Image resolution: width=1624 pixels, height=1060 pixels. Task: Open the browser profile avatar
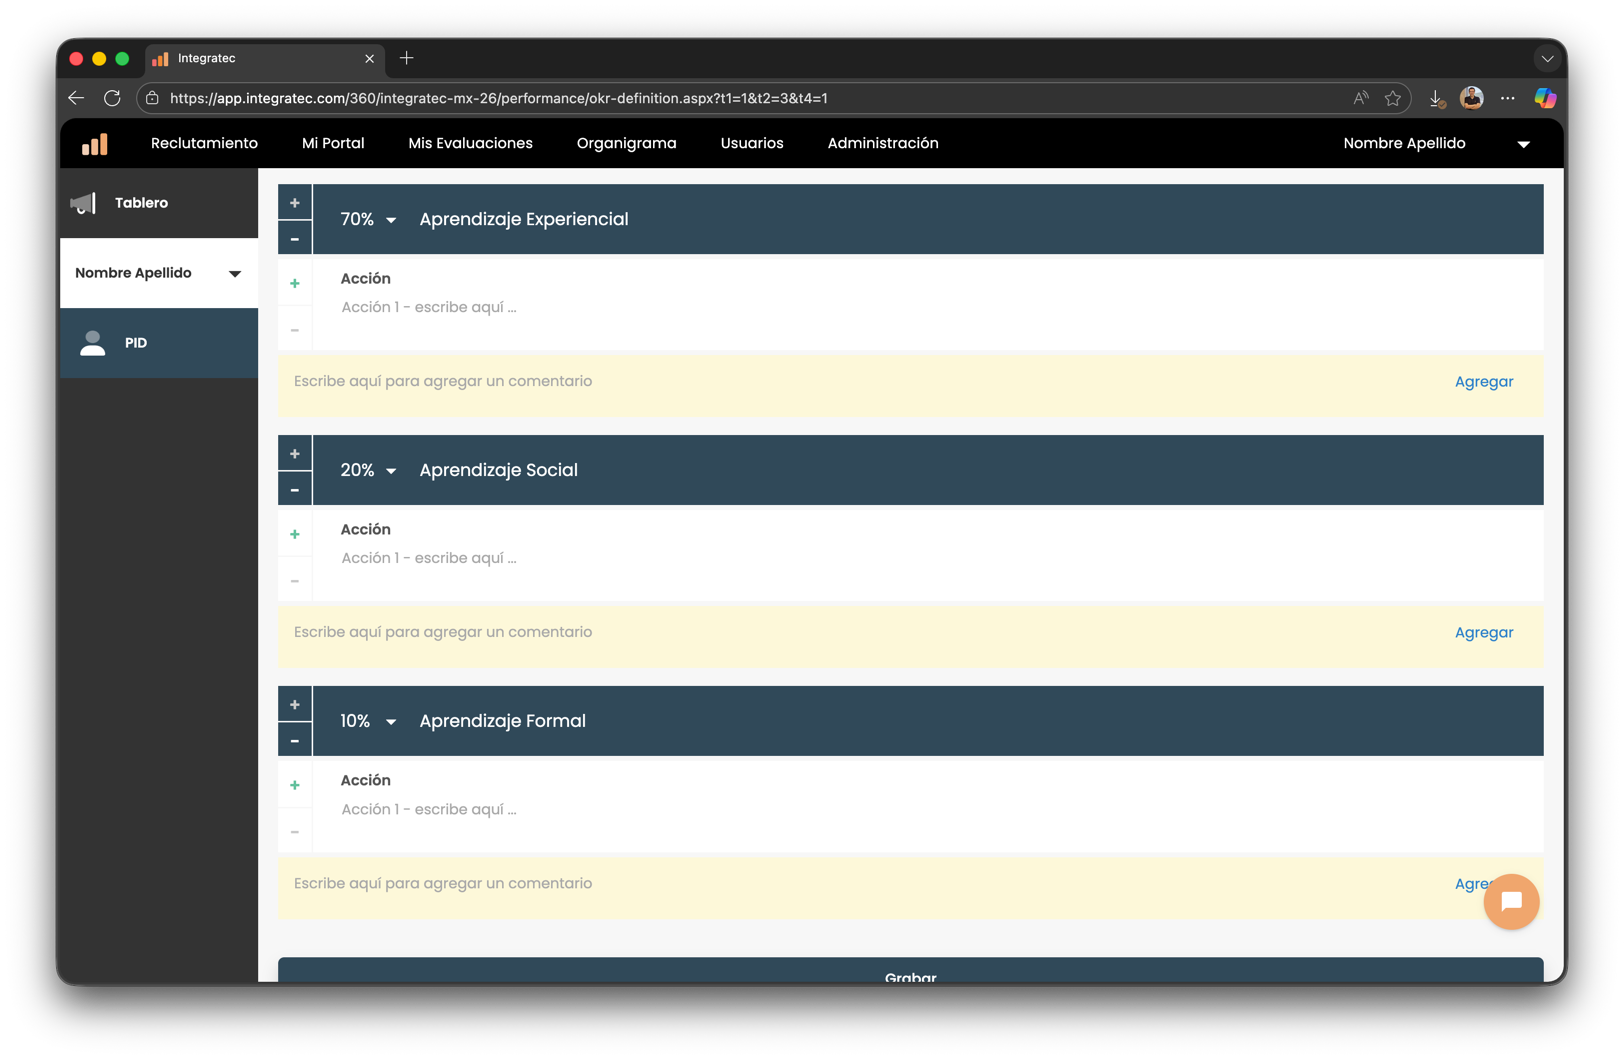click(x=1472, y=97)
